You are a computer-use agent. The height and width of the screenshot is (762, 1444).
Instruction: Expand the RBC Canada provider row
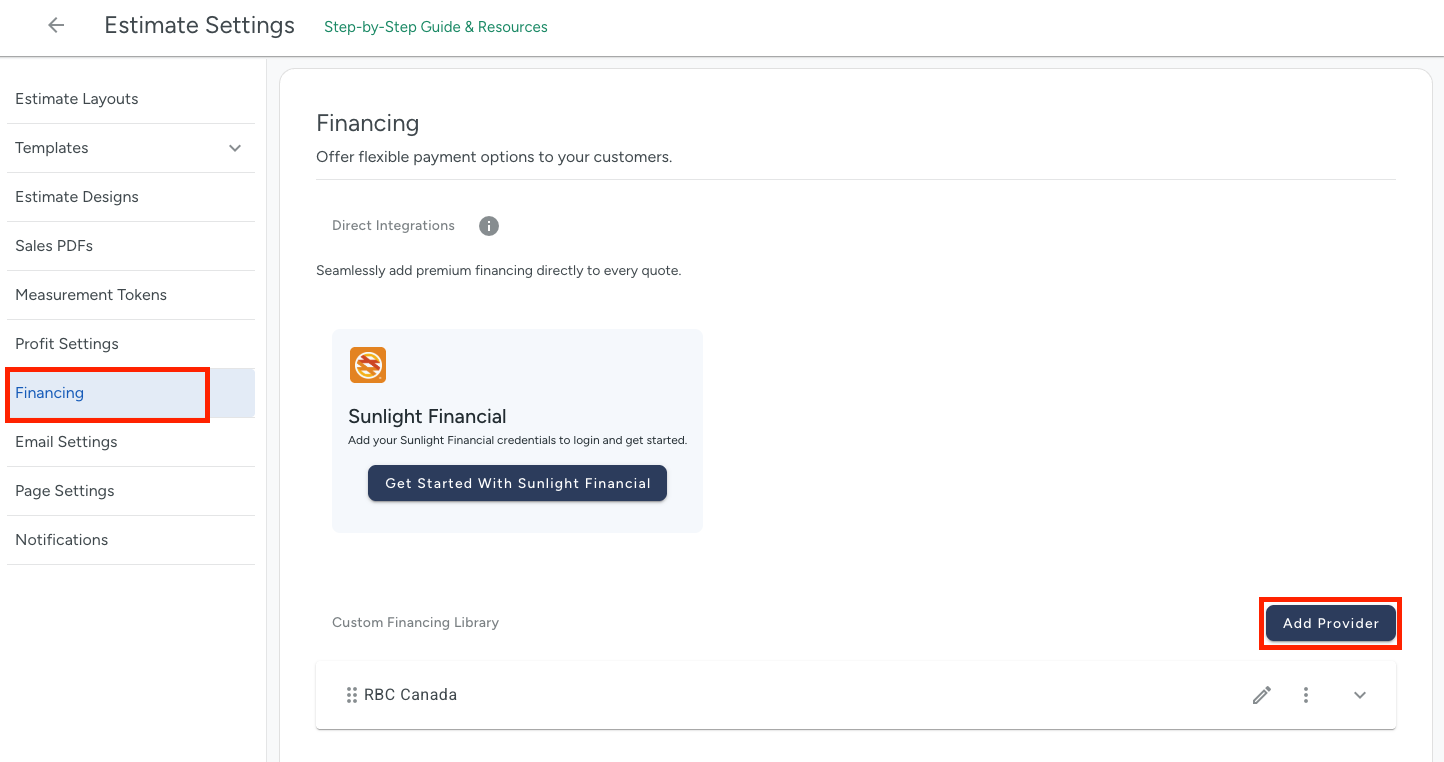tap(1360, 695)
